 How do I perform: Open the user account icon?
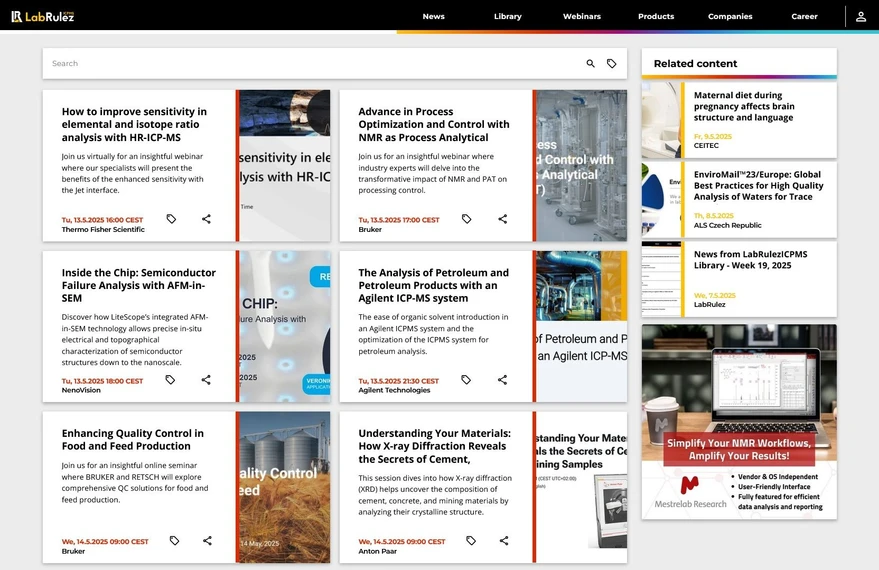pos(861,16)
